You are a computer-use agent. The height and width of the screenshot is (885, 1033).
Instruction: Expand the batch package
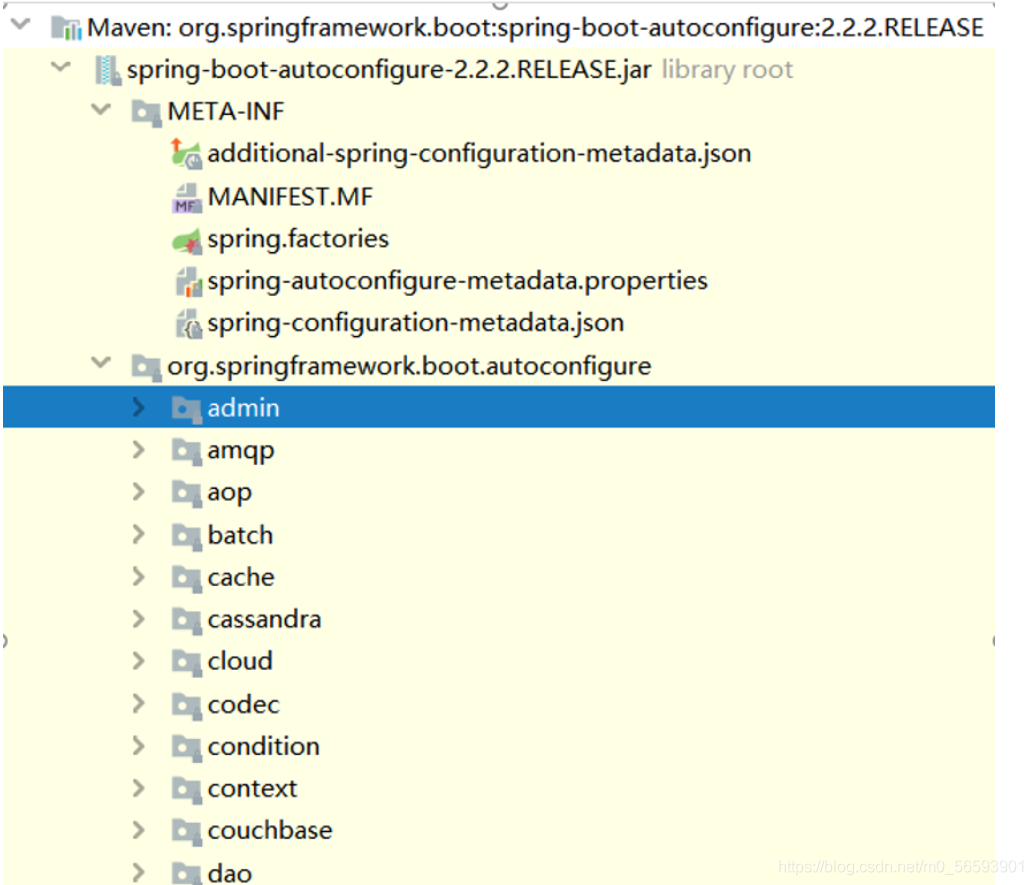[138, 534]
